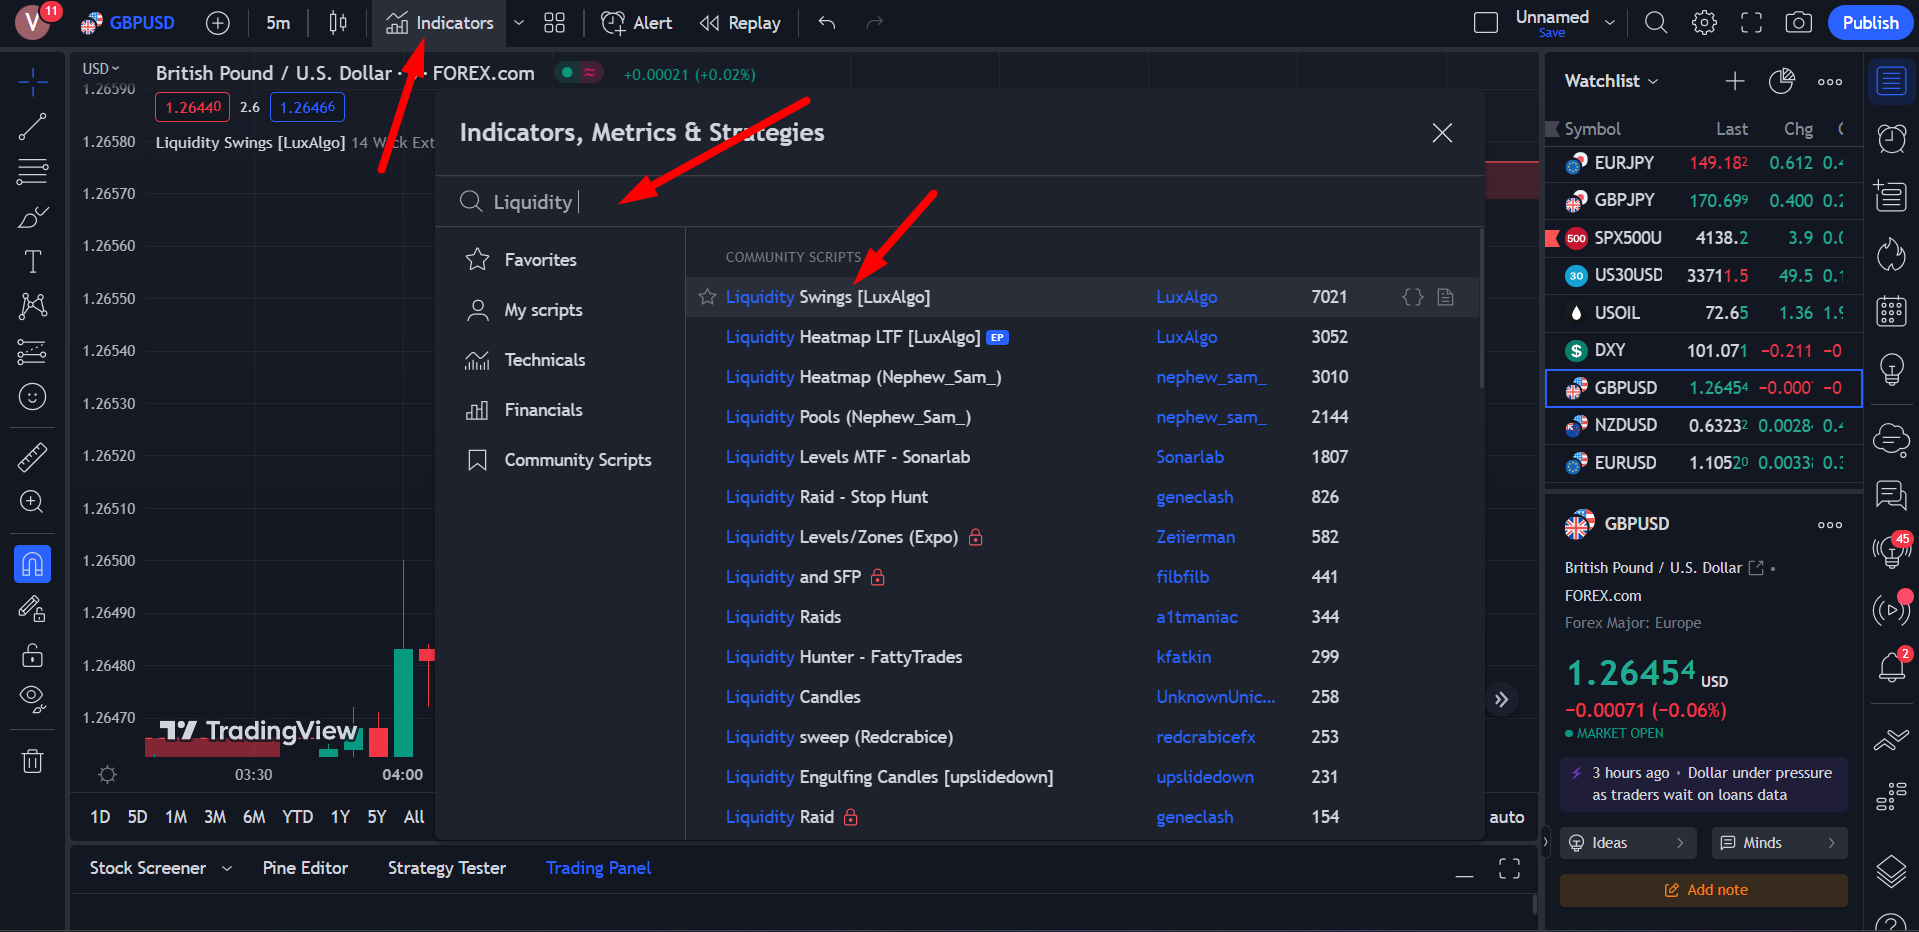
Task: Open the alerts alarm clock panel
Action: (1891, 138)
